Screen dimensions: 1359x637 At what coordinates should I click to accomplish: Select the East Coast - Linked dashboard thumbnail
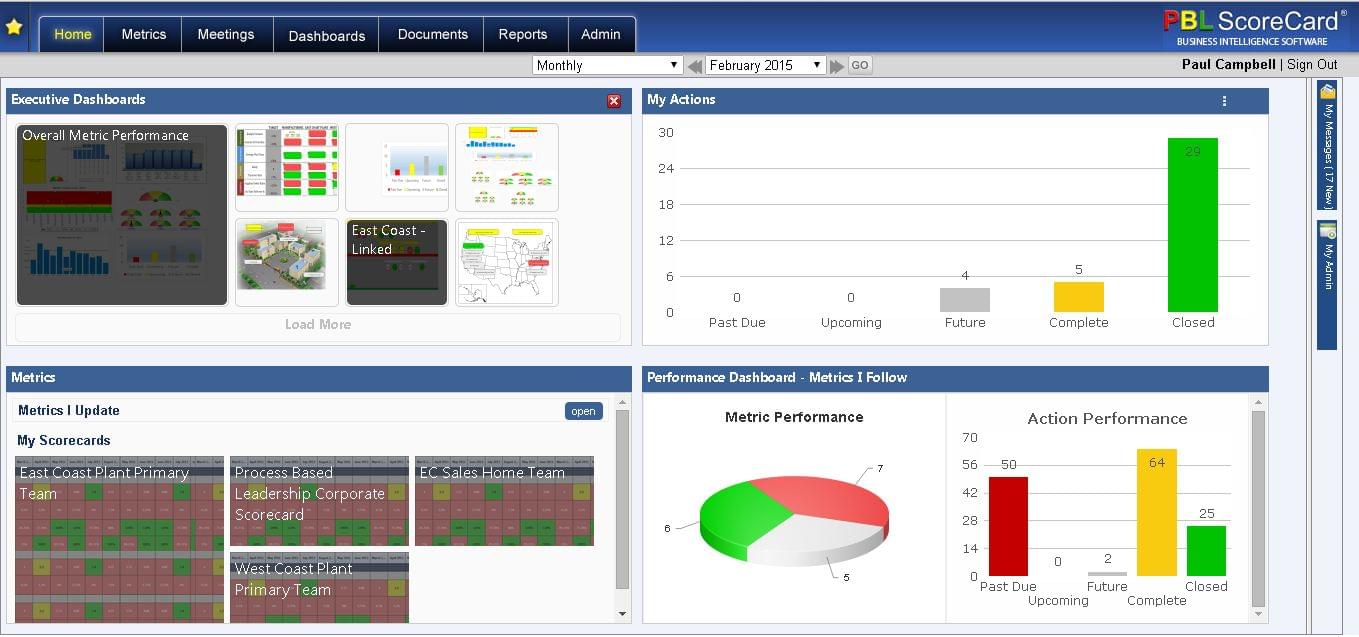(396, 261)
